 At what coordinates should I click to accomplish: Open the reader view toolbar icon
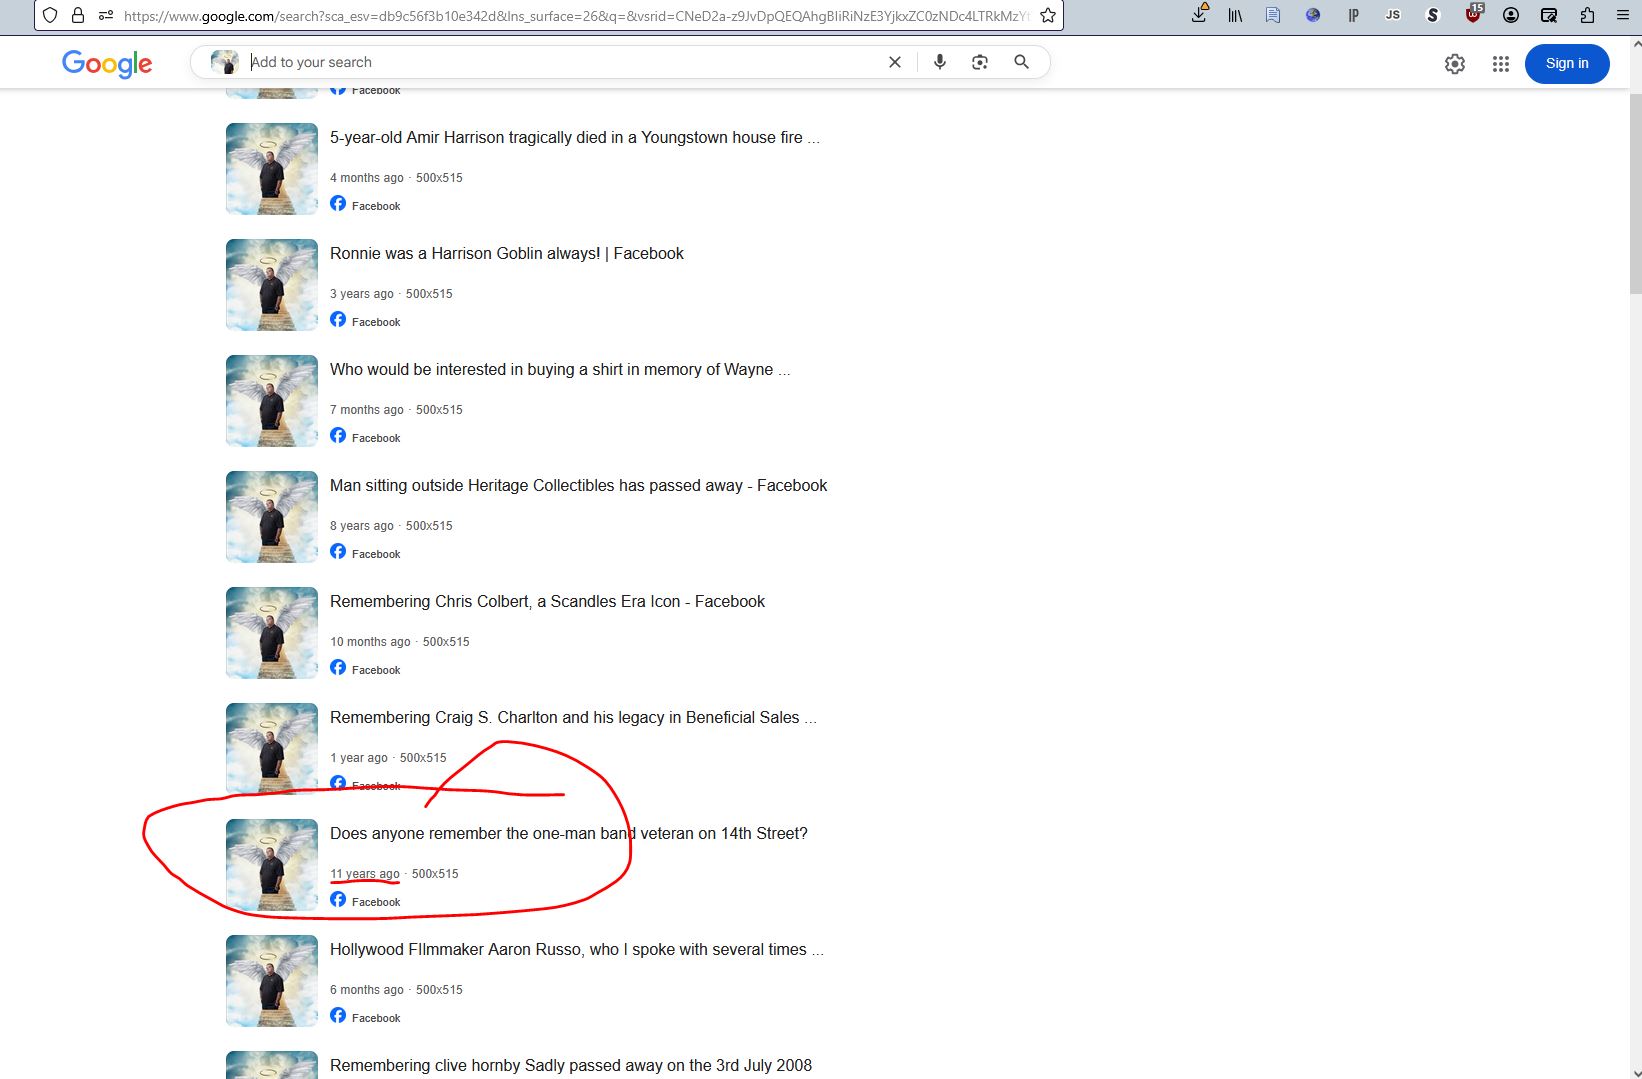point(1273,15)
